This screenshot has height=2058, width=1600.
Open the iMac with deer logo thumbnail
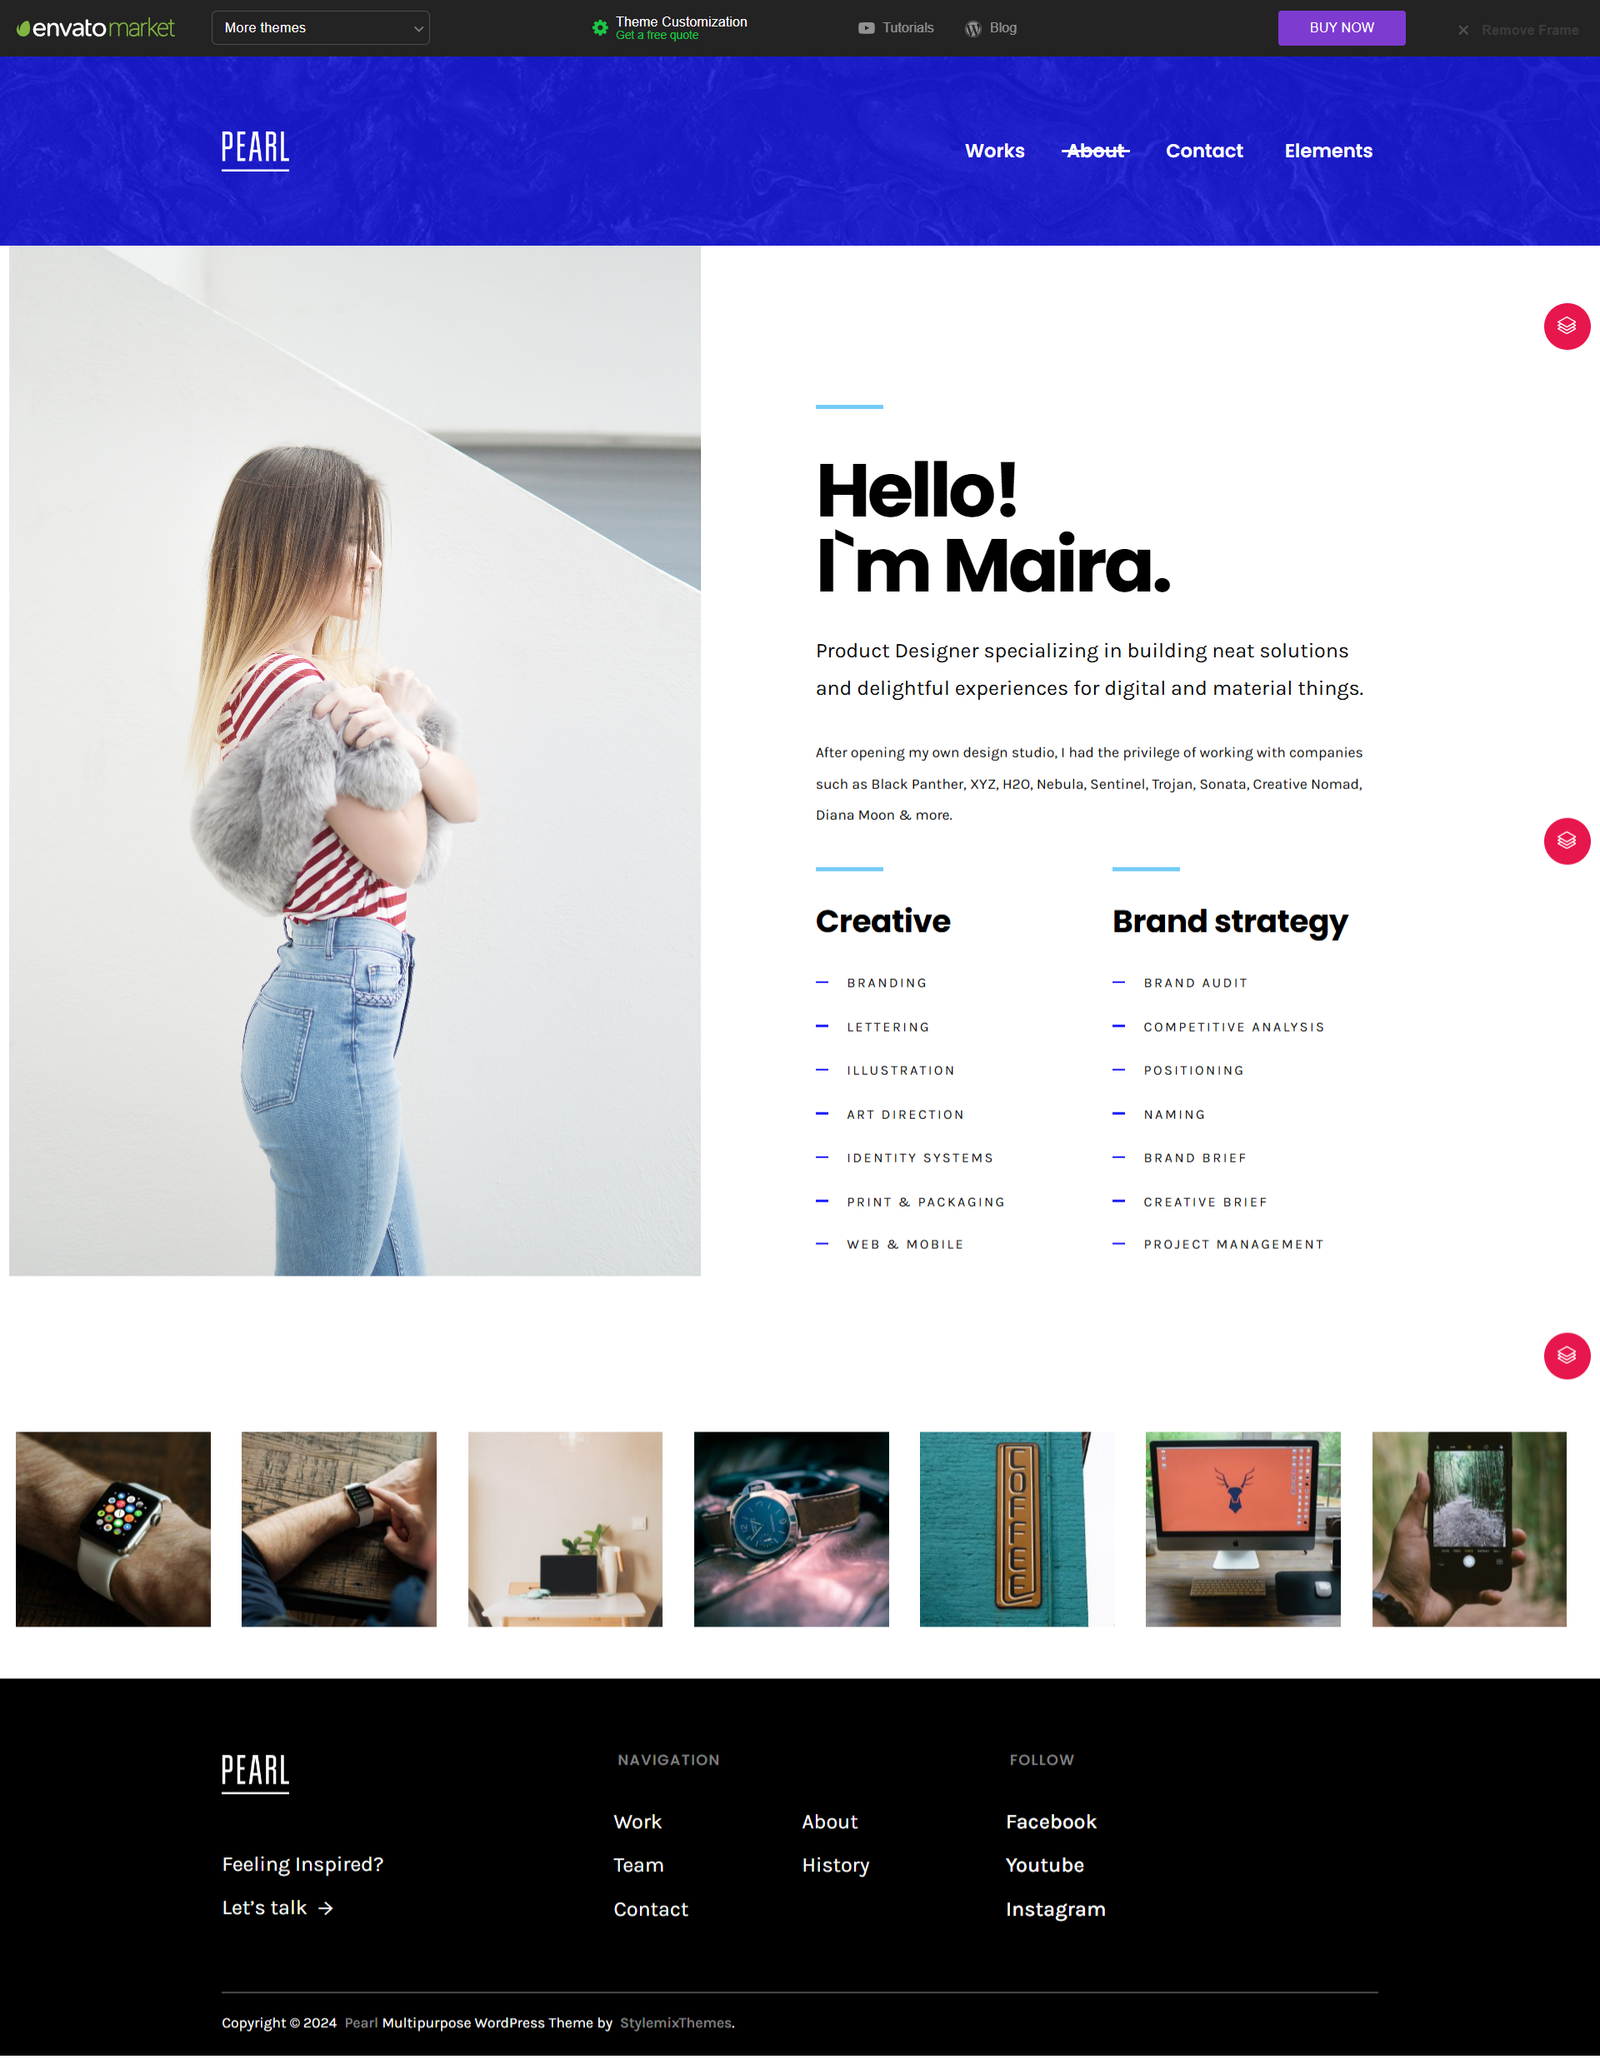(x=1243, y=1529)
